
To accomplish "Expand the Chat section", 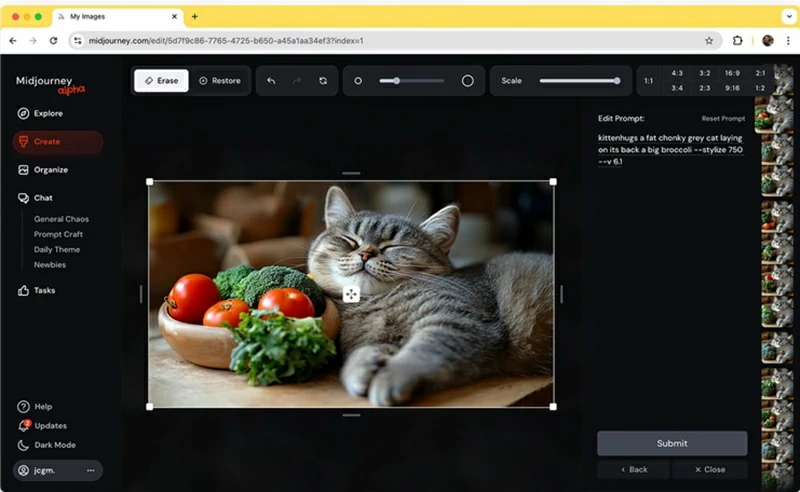I will (43, 198).
